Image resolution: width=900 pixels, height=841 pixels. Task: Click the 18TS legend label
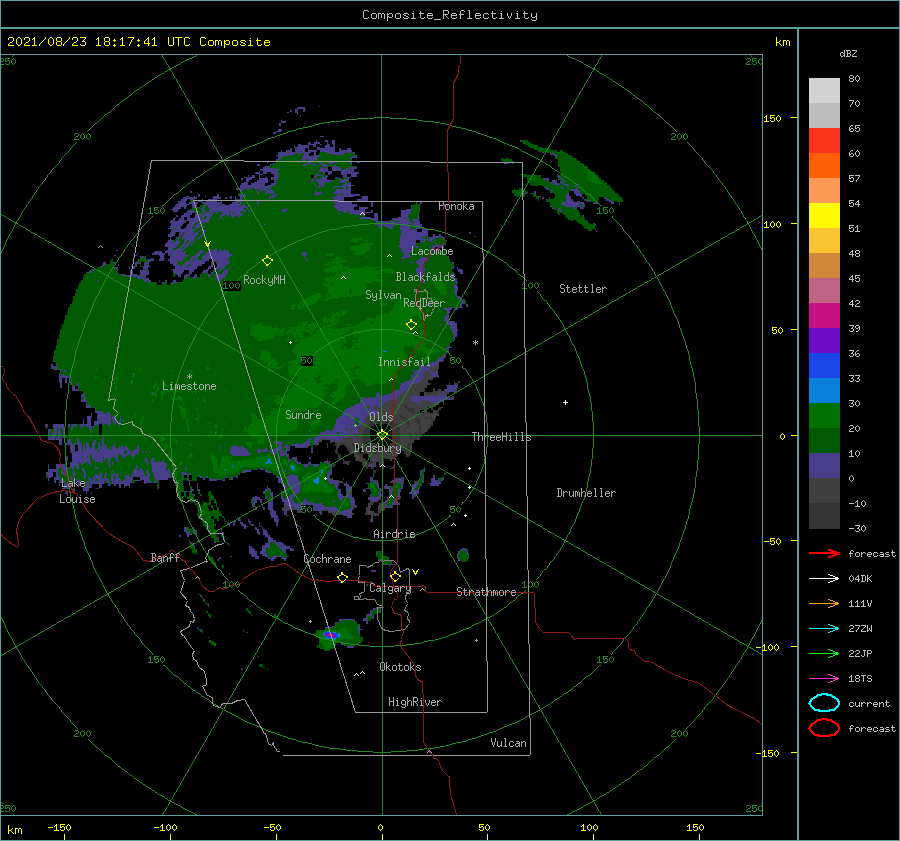tap(860, 679)
